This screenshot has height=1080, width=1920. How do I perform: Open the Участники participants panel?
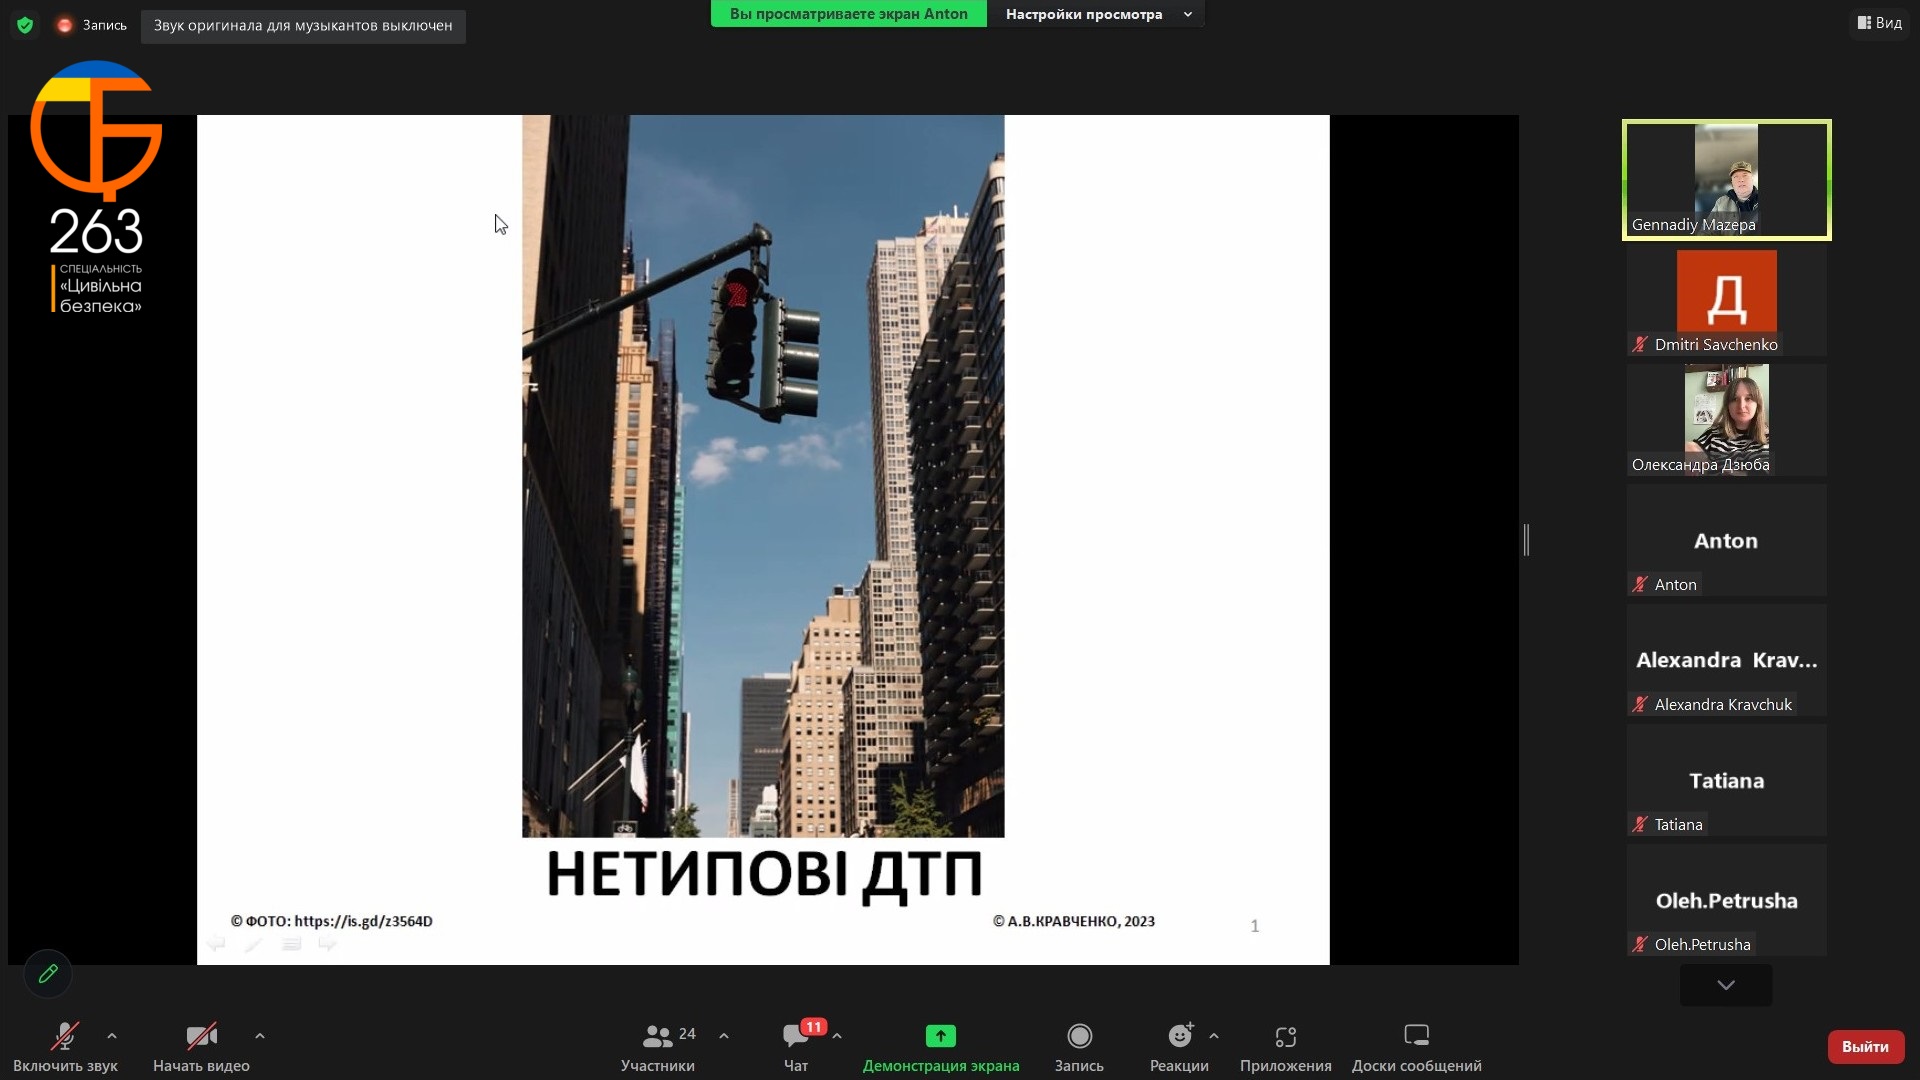(657, 1046)
